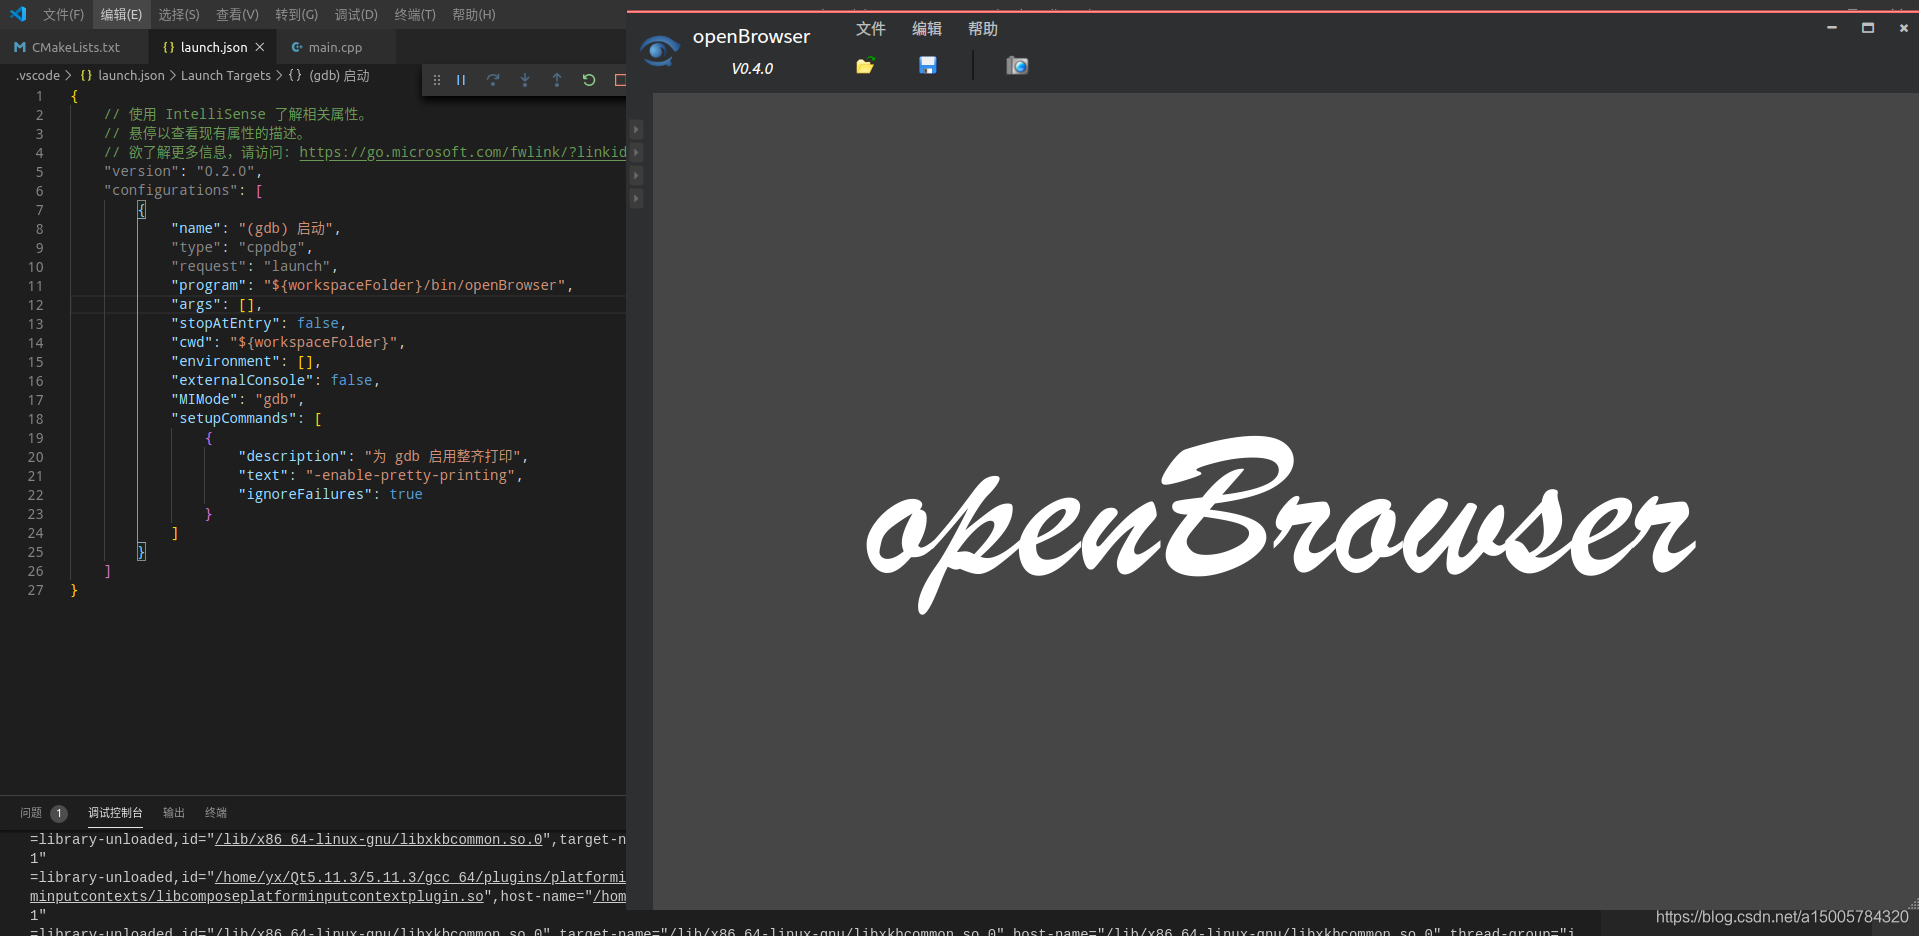Restart debugging with the green arrow icon

tap(589, 80)
